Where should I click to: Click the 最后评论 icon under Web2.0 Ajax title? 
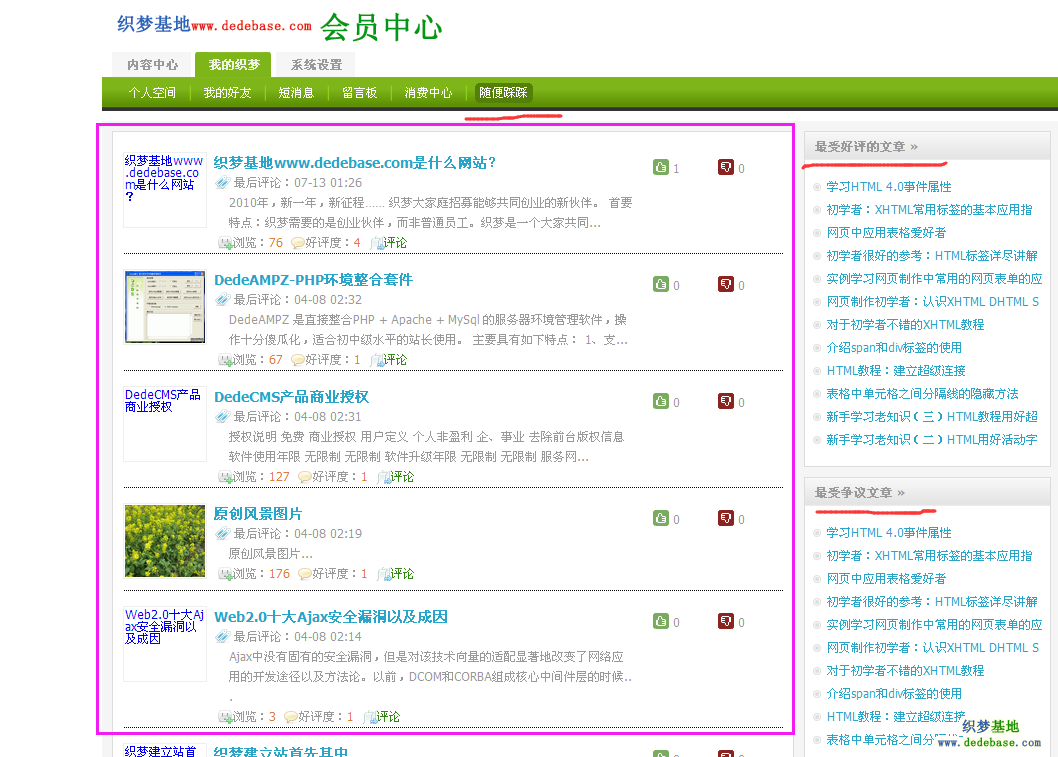coord(223,636)
